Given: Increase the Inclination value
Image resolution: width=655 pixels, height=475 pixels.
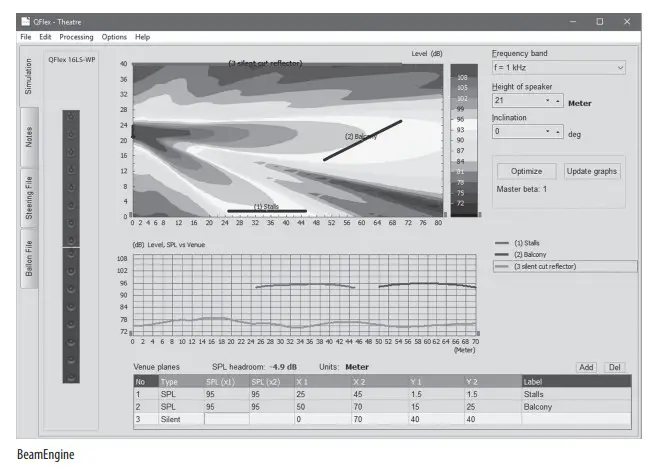Looking at the screenshot, I should 558,132.
